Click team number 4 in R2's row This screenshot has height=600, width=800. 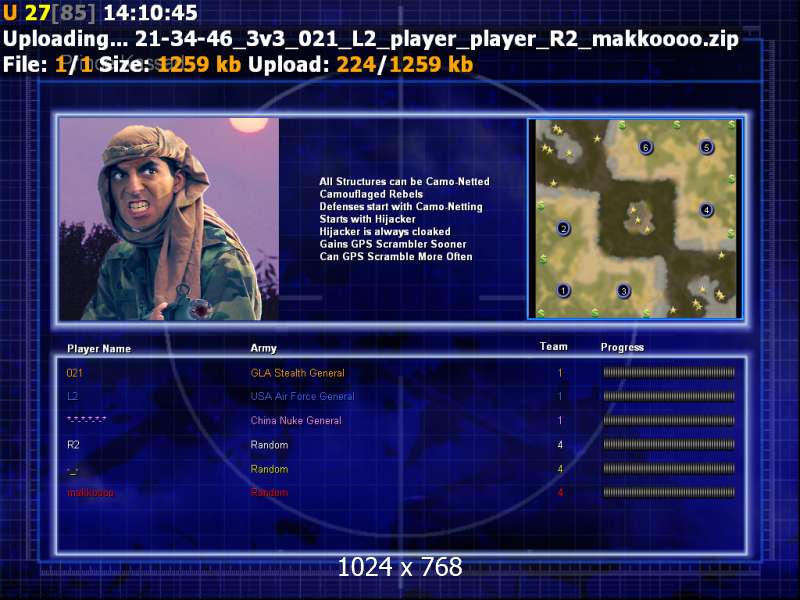point(560,445)
